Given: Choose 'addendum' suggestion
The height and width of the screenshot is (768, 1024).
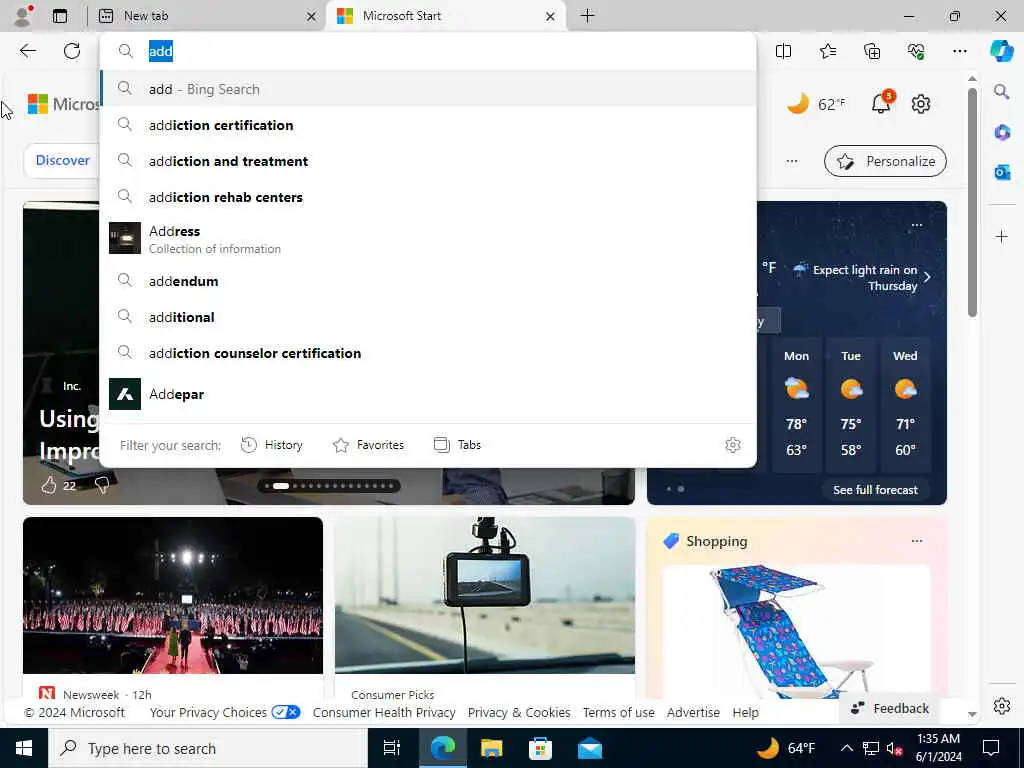Looking at the screenshot, I should point(428,281).
